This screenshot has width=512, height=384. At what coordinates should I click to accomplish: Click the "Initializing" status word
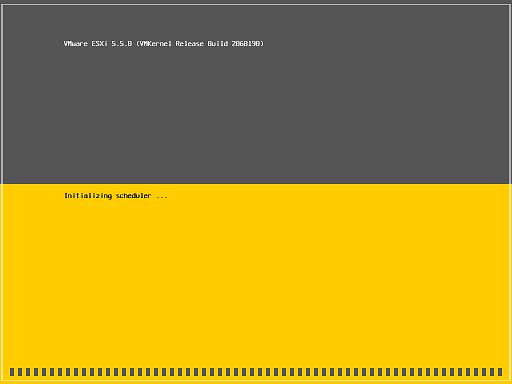[x=88, y=196]
